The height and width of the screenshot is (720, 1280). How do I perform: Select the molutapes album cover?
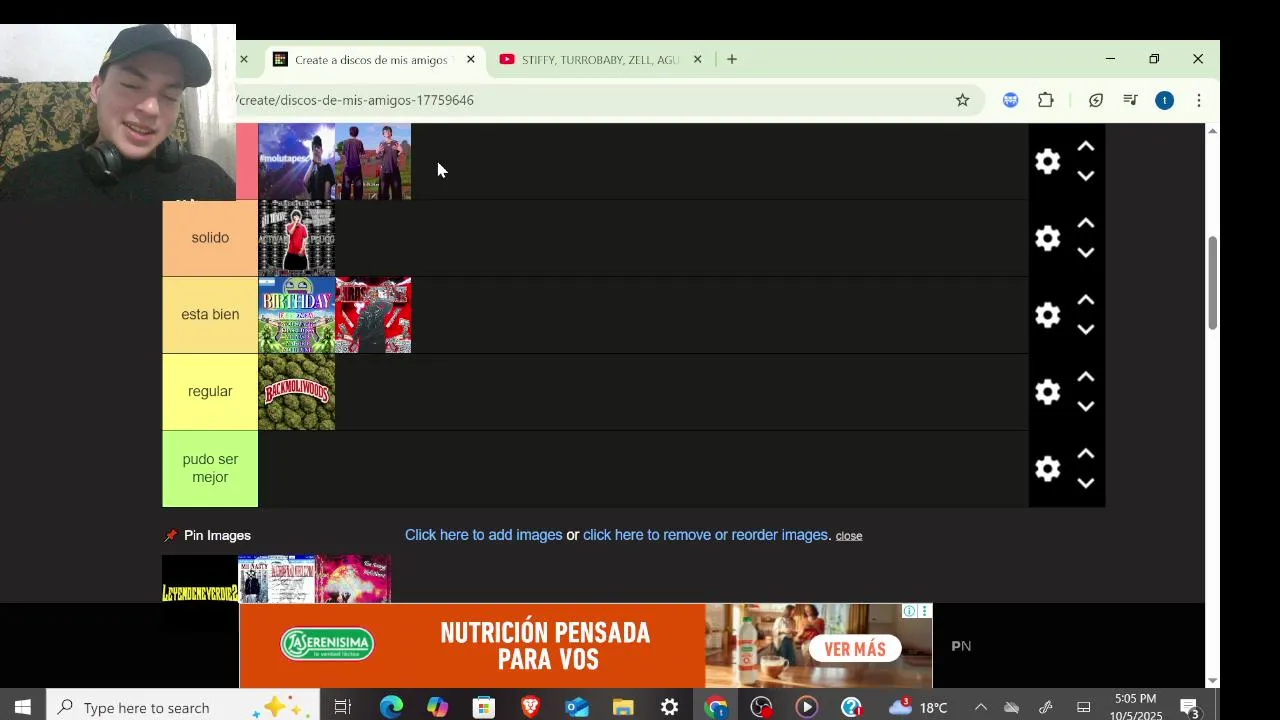[x=297, y=161]
